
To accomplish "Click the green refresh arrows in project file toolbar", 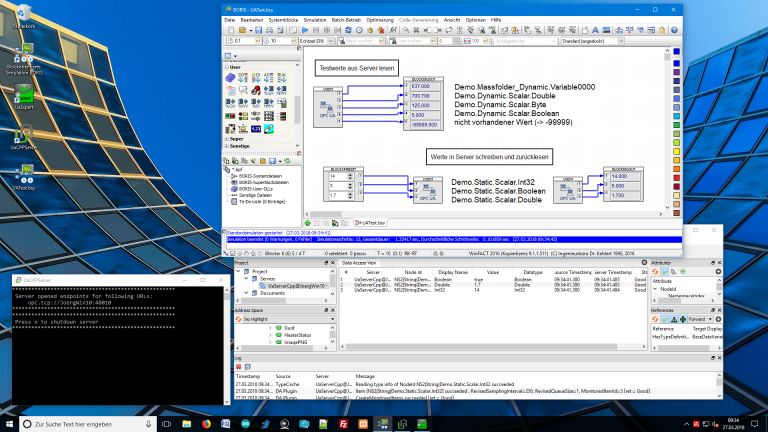I will (x=287, y=161).
